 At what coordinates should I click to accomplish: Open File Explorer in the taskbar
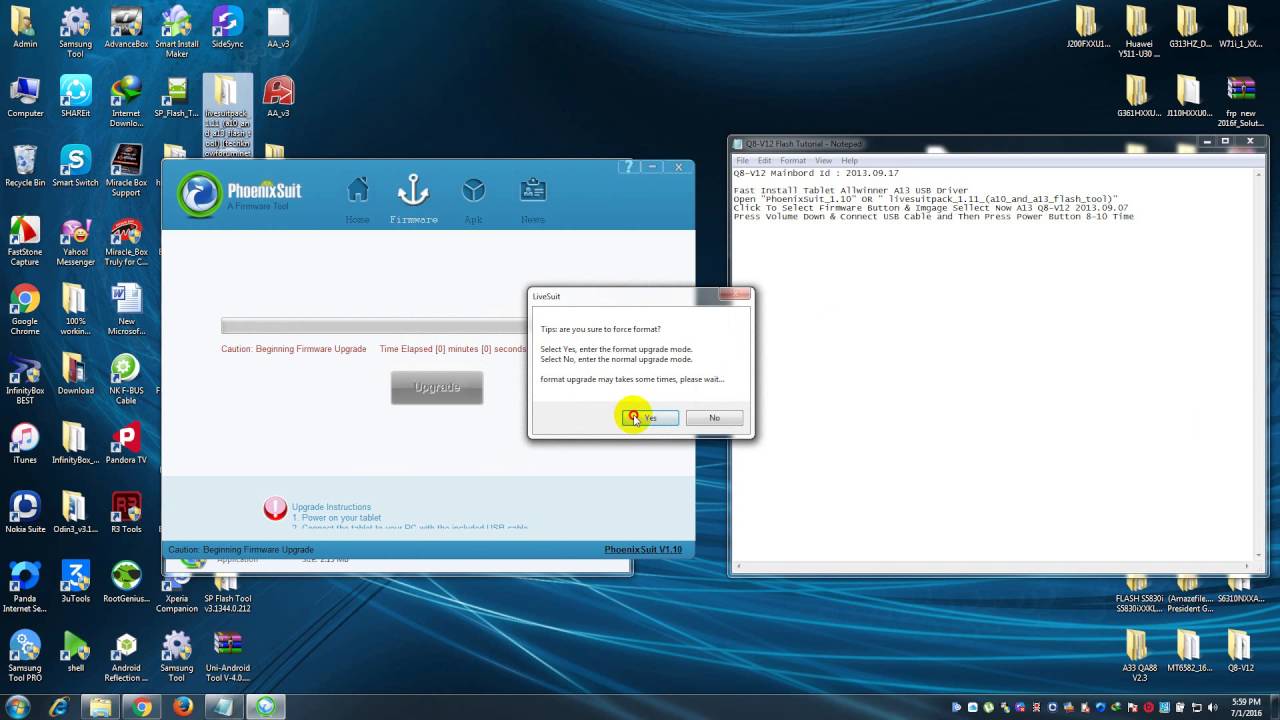click(x=100, y=707)
